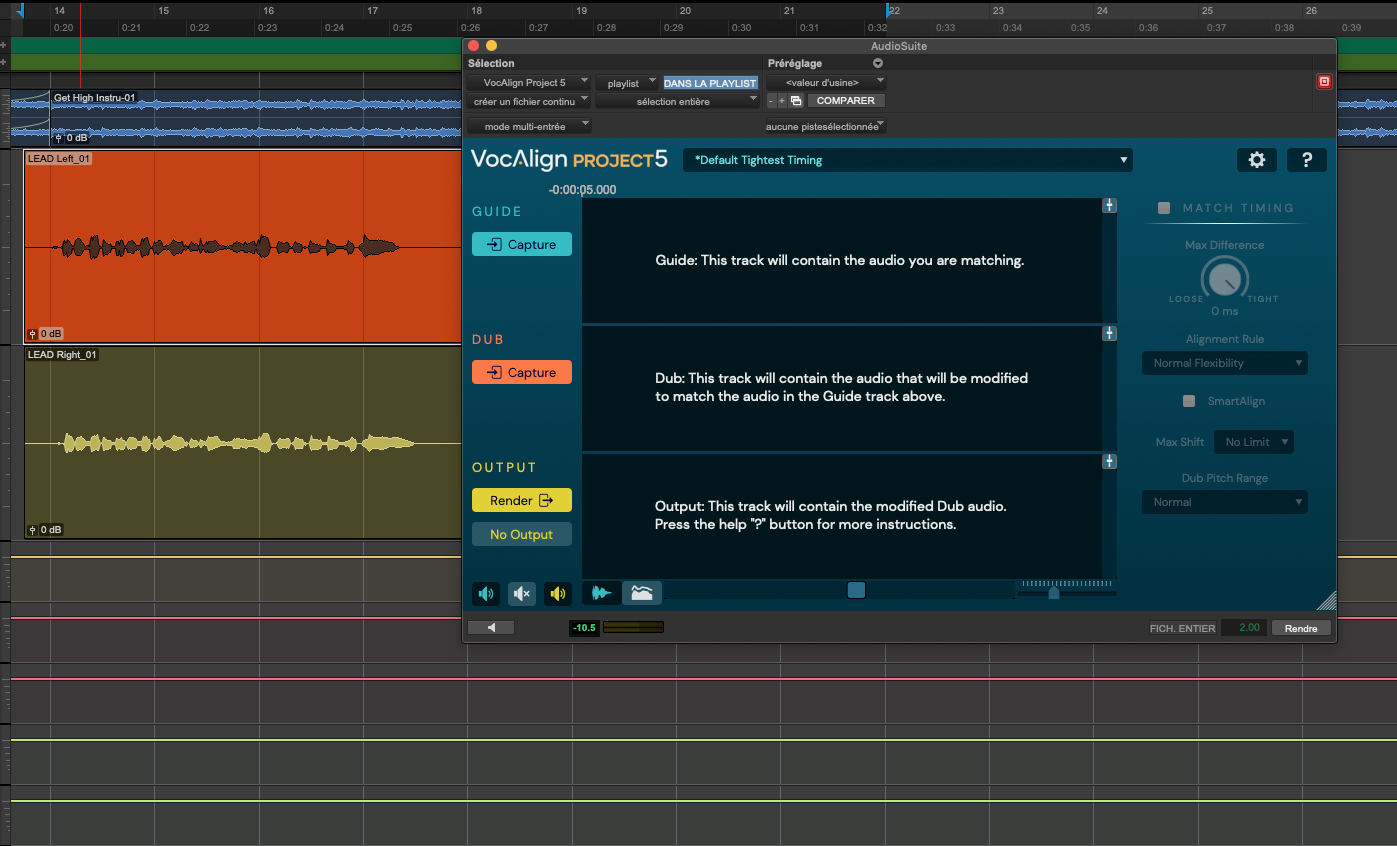This screenshot has height=846, width=1397.
Task: Open mode multi-entrée dropdown
Action: (x=528, y=126)
